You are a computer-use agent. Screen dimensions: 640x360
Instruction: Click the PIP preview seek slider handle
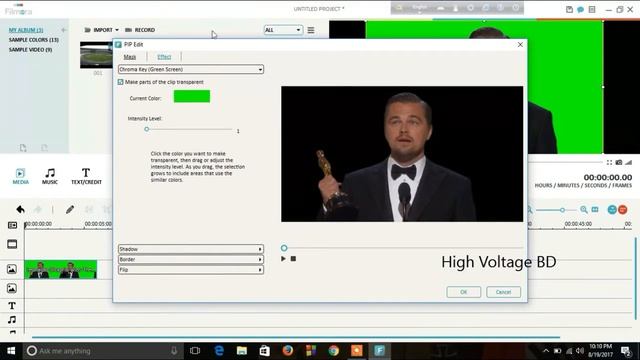284,248
